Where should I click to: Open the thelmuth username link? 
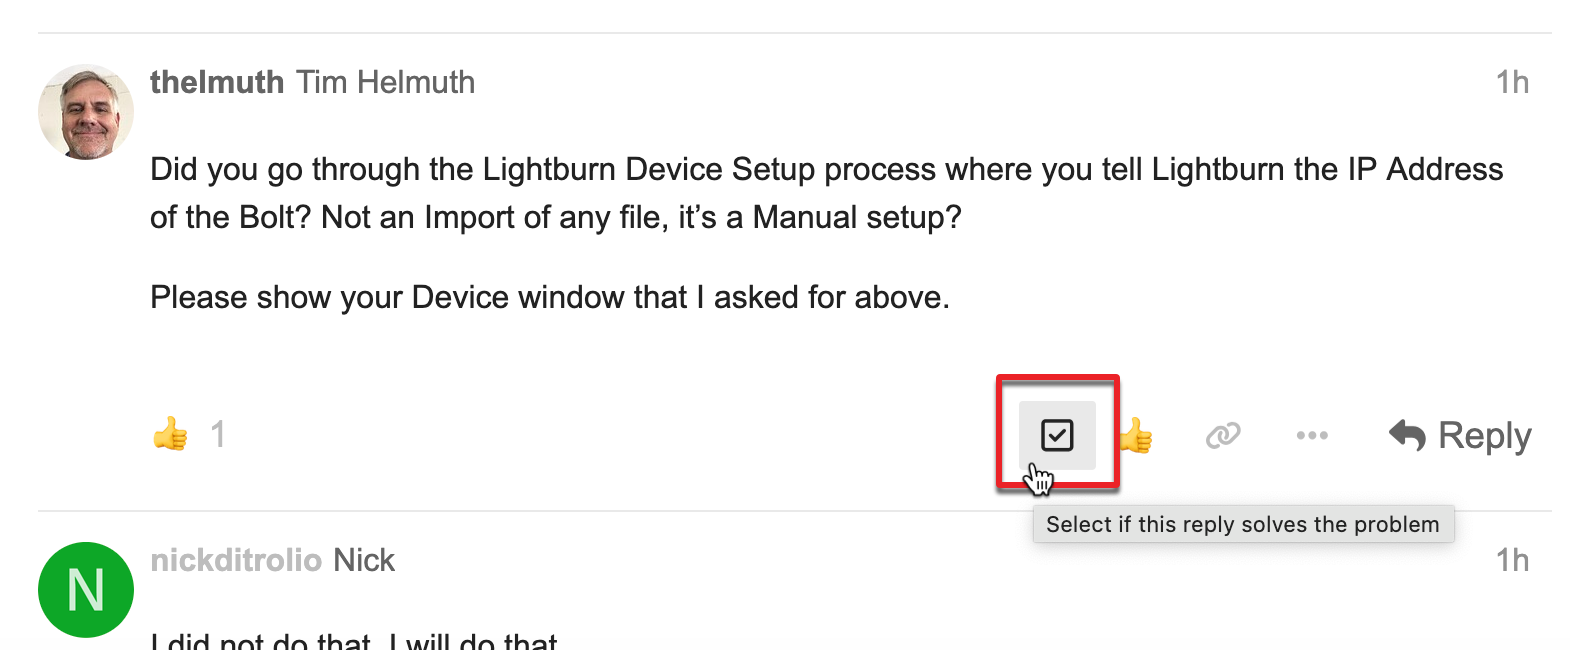click(217, 82)
